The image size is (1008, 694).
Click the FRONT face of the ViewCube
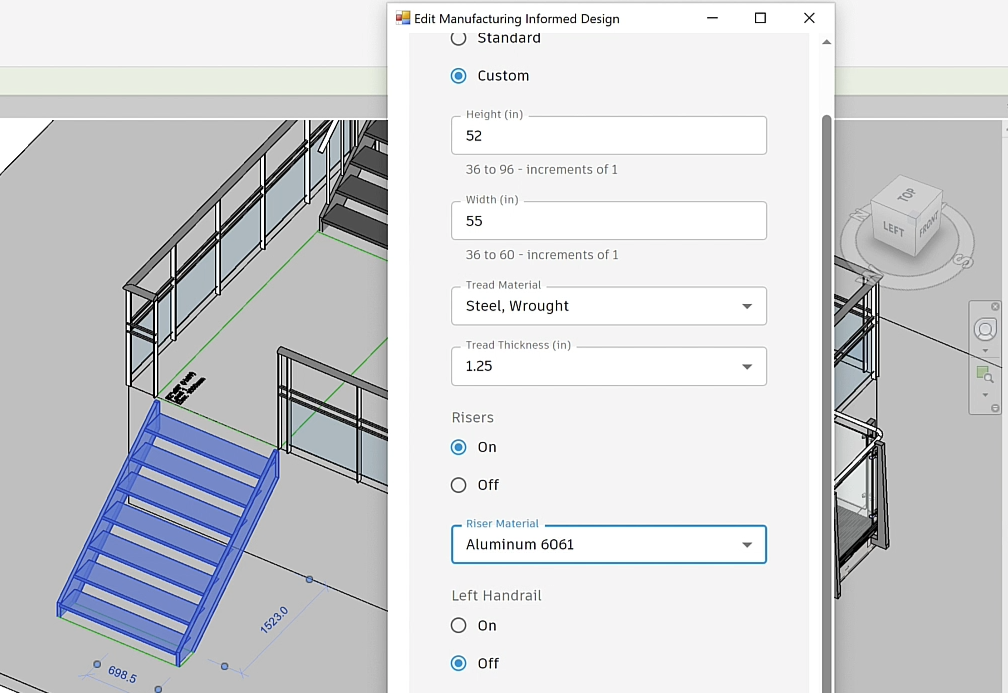click(928, 223)
